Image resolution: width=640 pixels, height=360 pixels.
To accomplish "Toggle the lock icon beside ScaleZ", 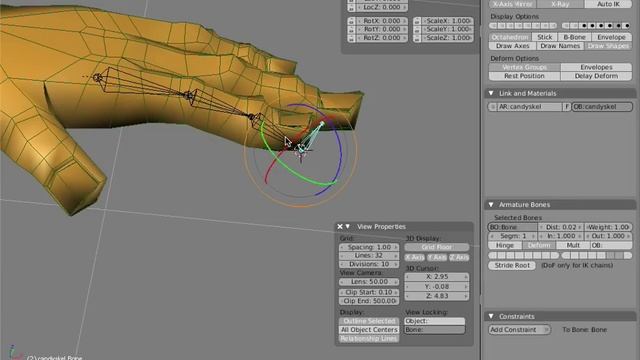I will tap(417, 38).
